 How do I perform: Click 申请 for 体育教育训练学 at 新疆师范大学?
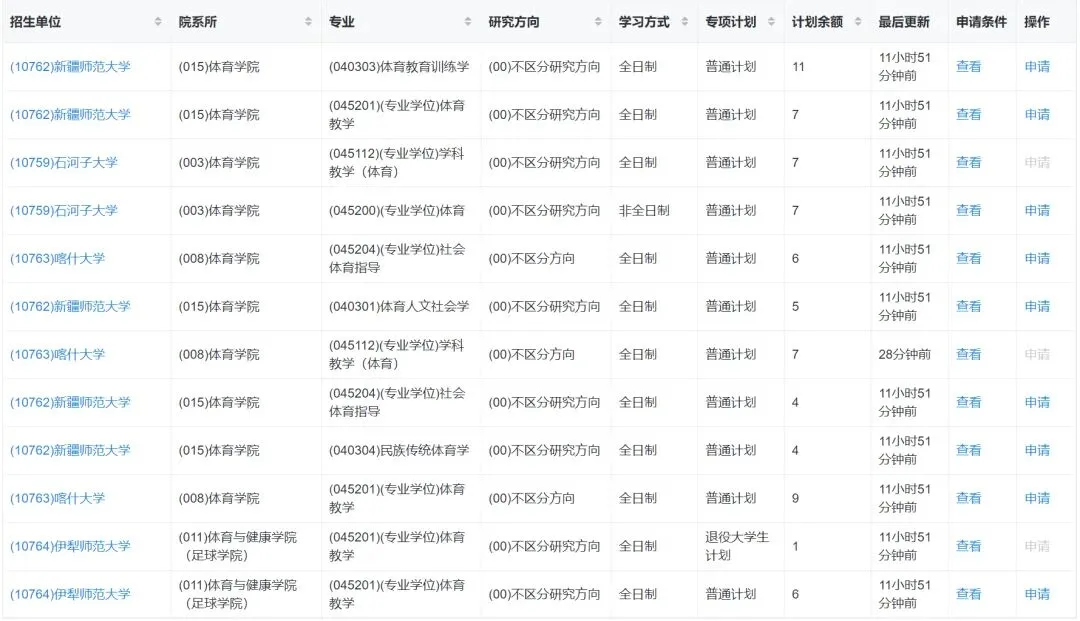(x=1037, y=67)
